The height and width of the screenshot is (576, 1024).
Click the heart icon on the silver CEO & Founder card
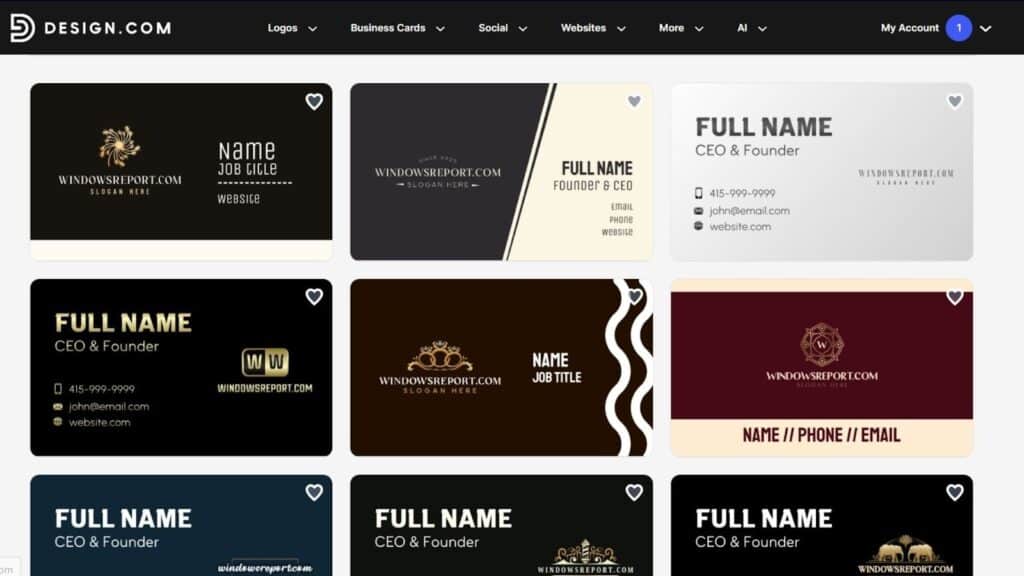point(954,101)
